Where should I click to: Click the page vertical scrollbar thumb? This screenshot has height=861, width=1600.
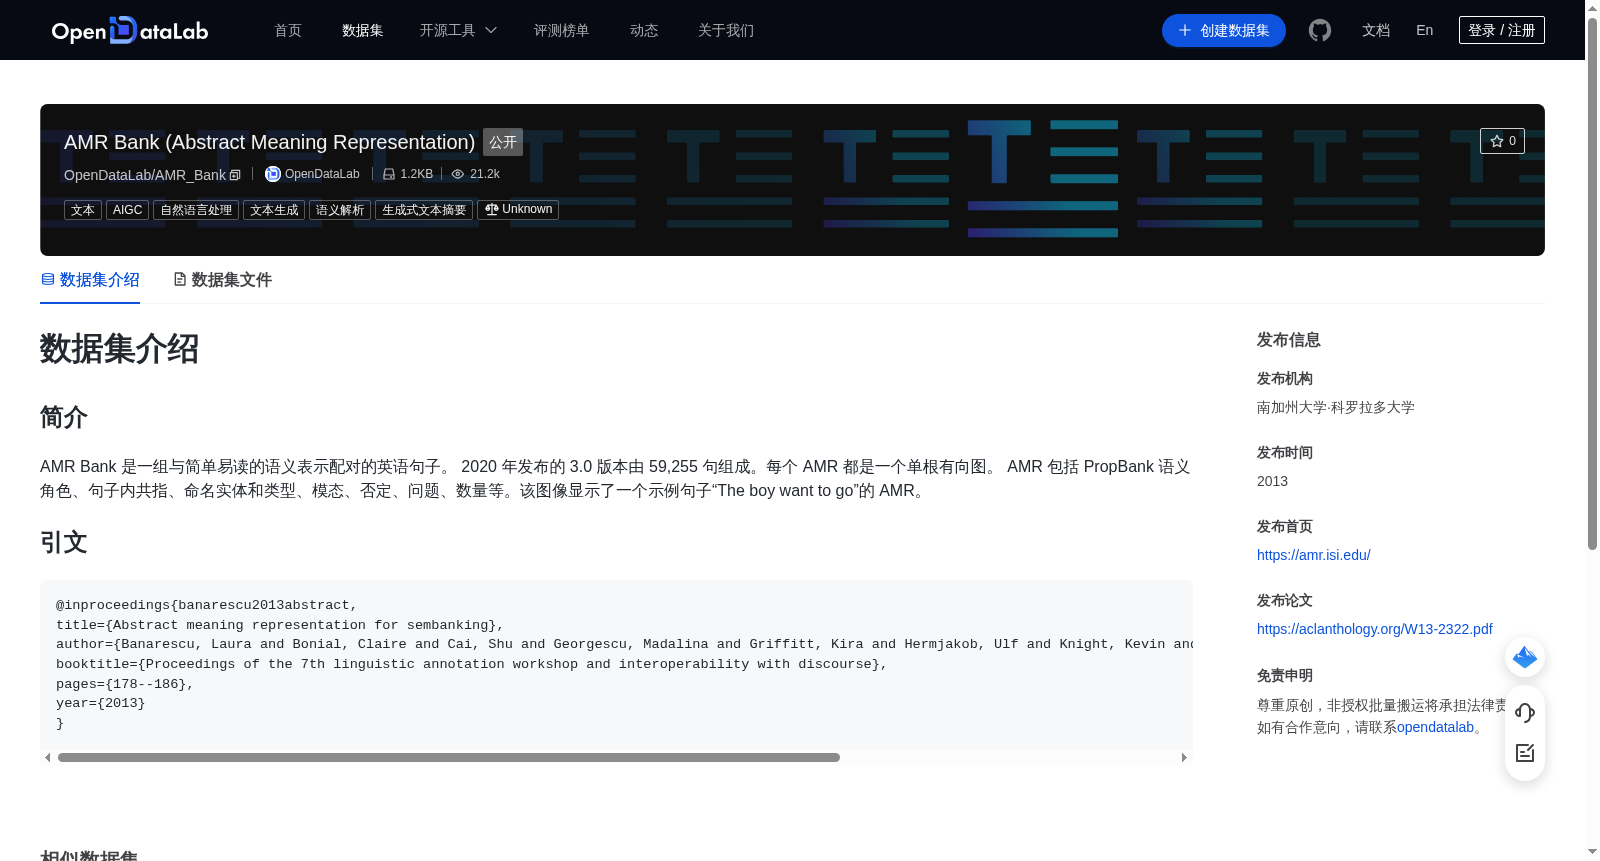(1592, 284)
